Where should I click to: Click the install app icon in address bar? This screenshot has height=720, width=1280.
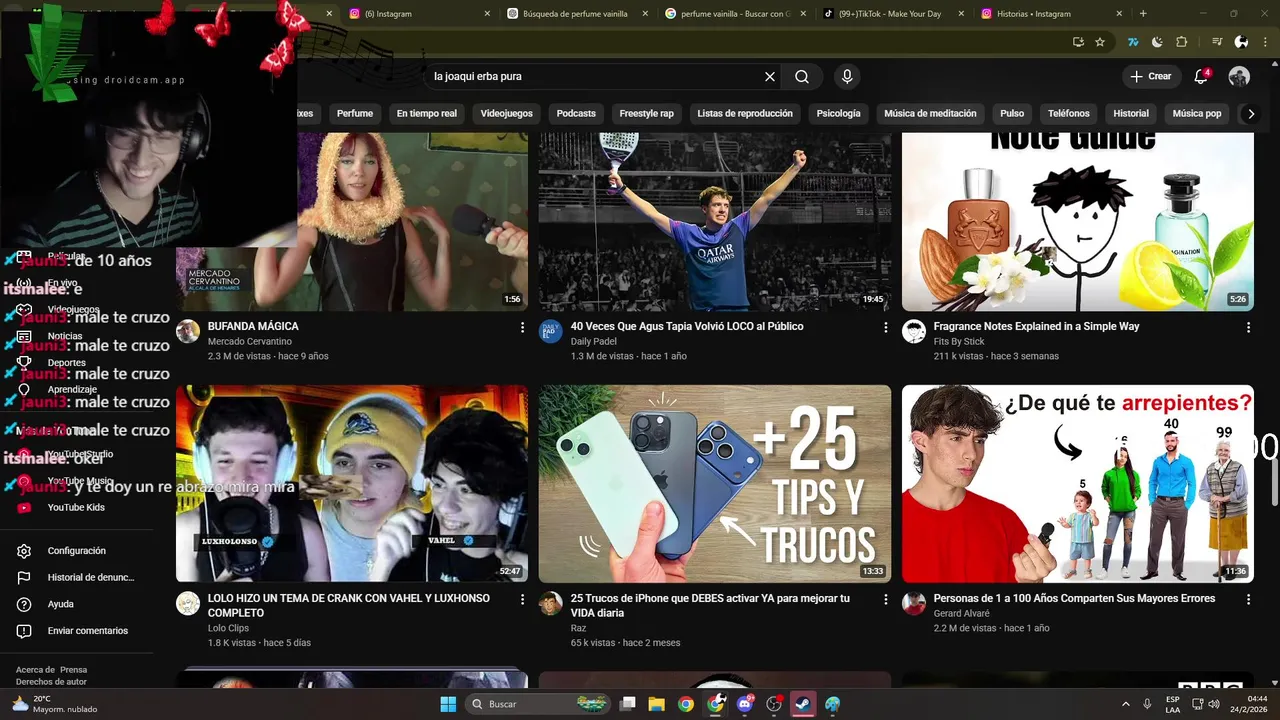[1078, 42]
